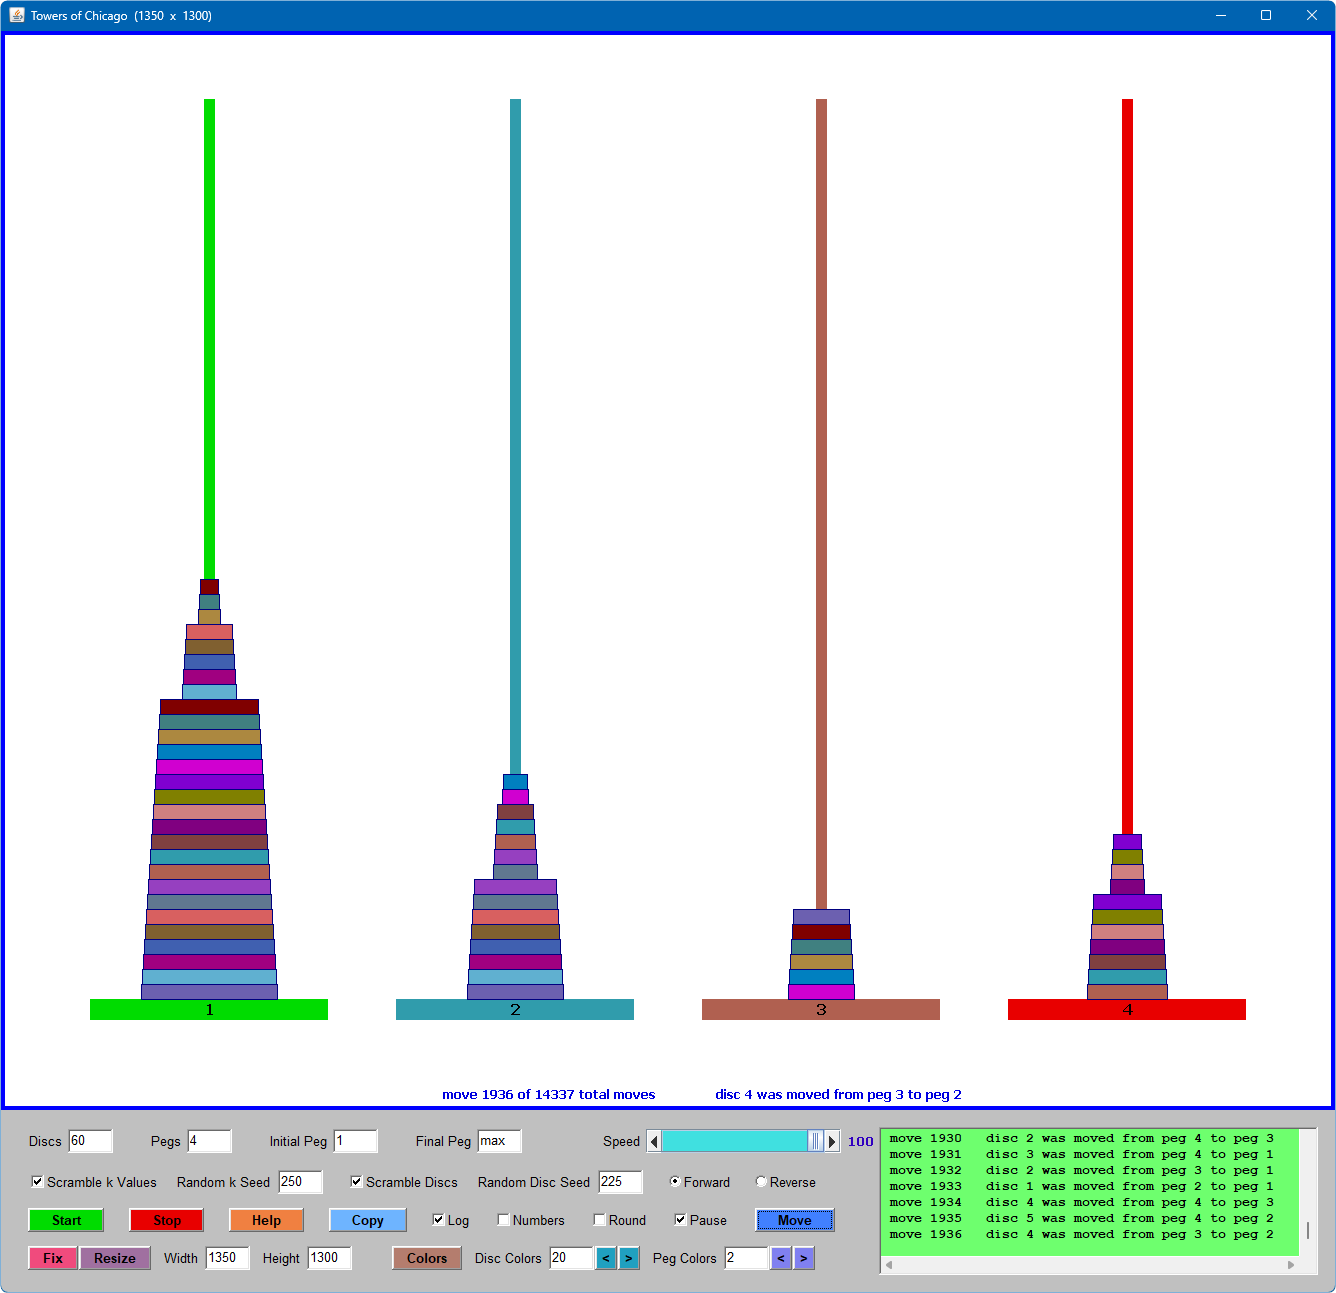1336x1293 pixels.
Task: Click the Speed slider right arrow
Action: pos(832,1141)
